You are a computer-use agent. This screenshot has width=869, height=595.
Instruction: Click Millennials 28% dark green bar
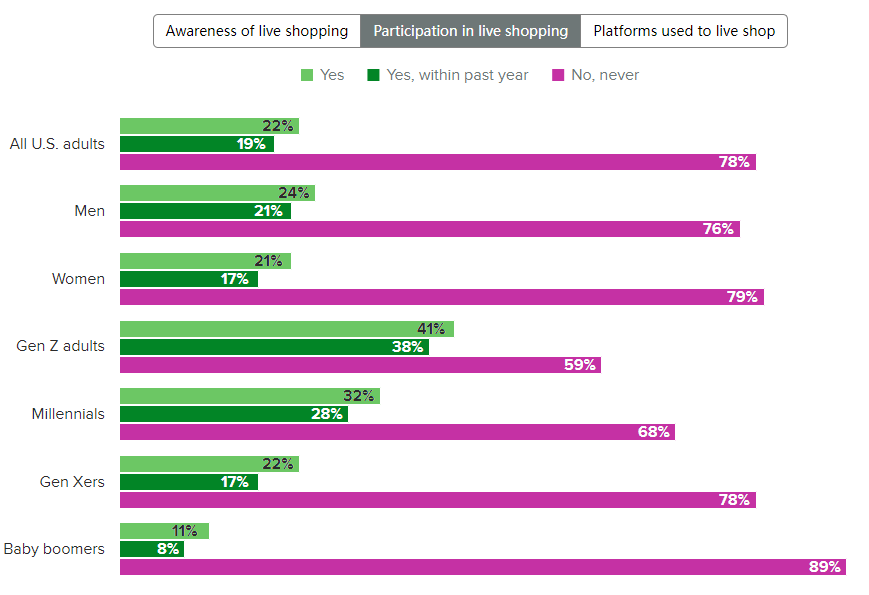[x=233, y=414]
